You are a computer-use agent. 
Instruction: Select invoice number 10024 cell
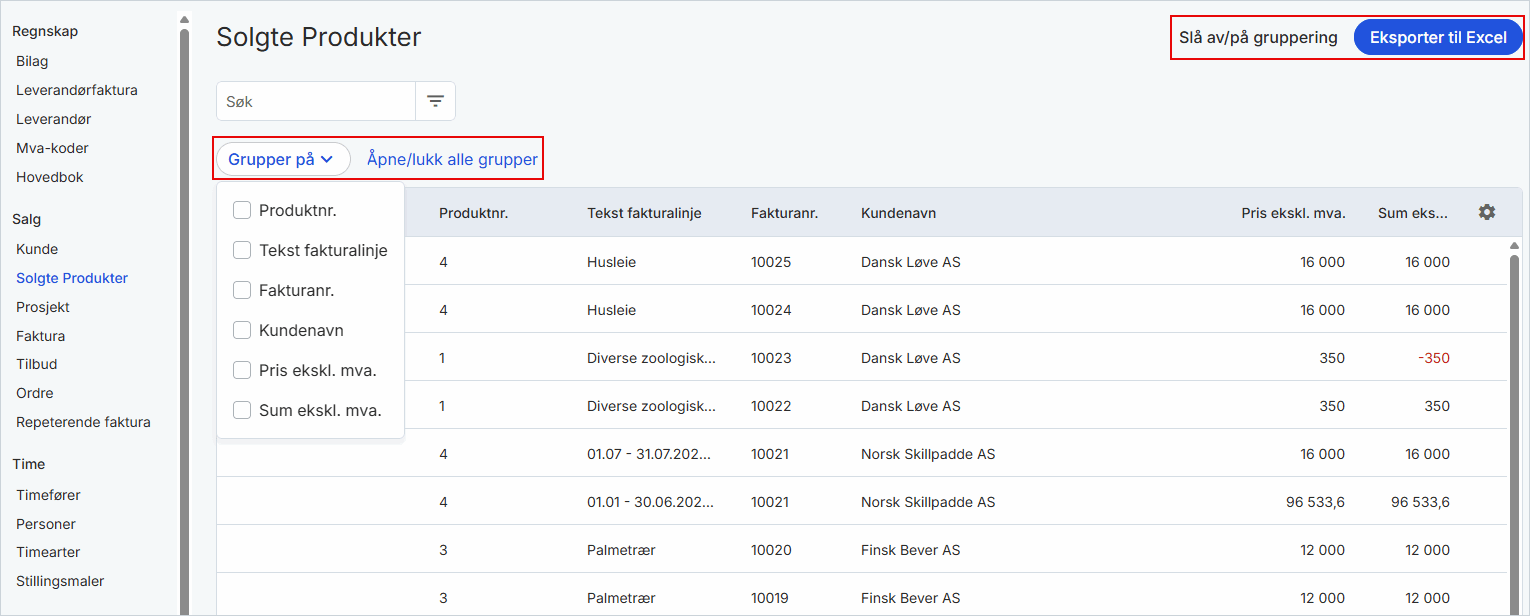pyautogui.click(x=771, y=310)
